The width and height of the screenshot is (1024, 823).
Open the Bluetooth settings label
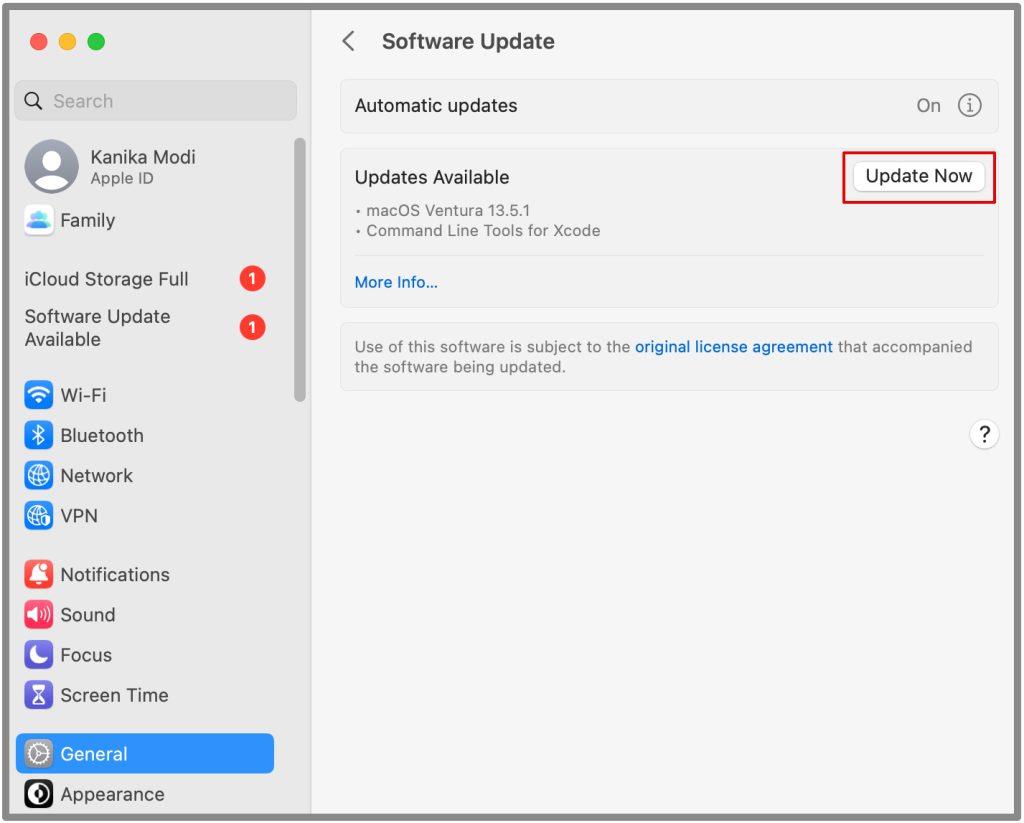tap(102, 436)
